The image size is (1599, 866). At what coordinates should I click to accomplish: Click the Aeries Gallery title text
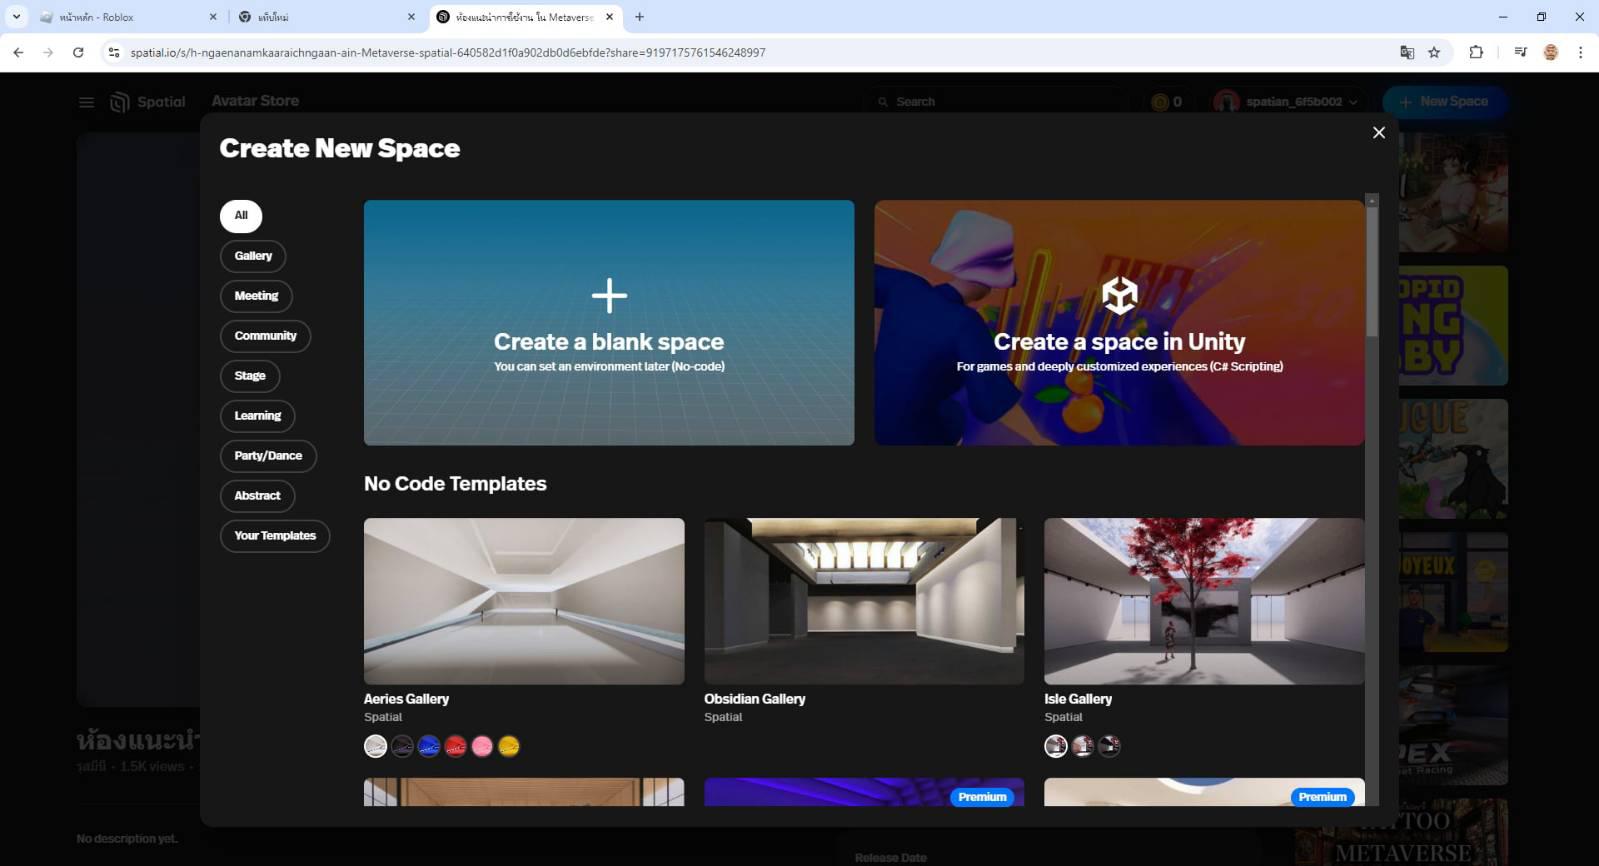pos(406,699)
